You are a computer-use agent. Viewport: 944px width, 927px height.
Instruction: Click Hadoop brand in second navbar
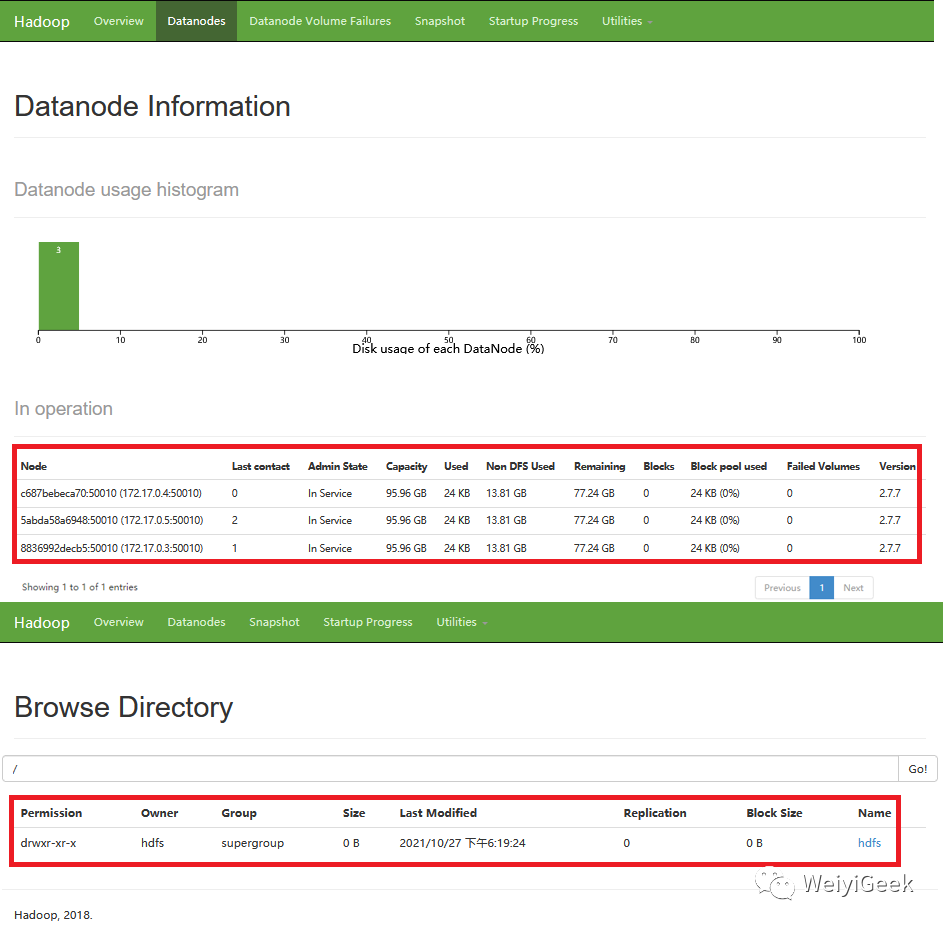click(x=42, y=622)
